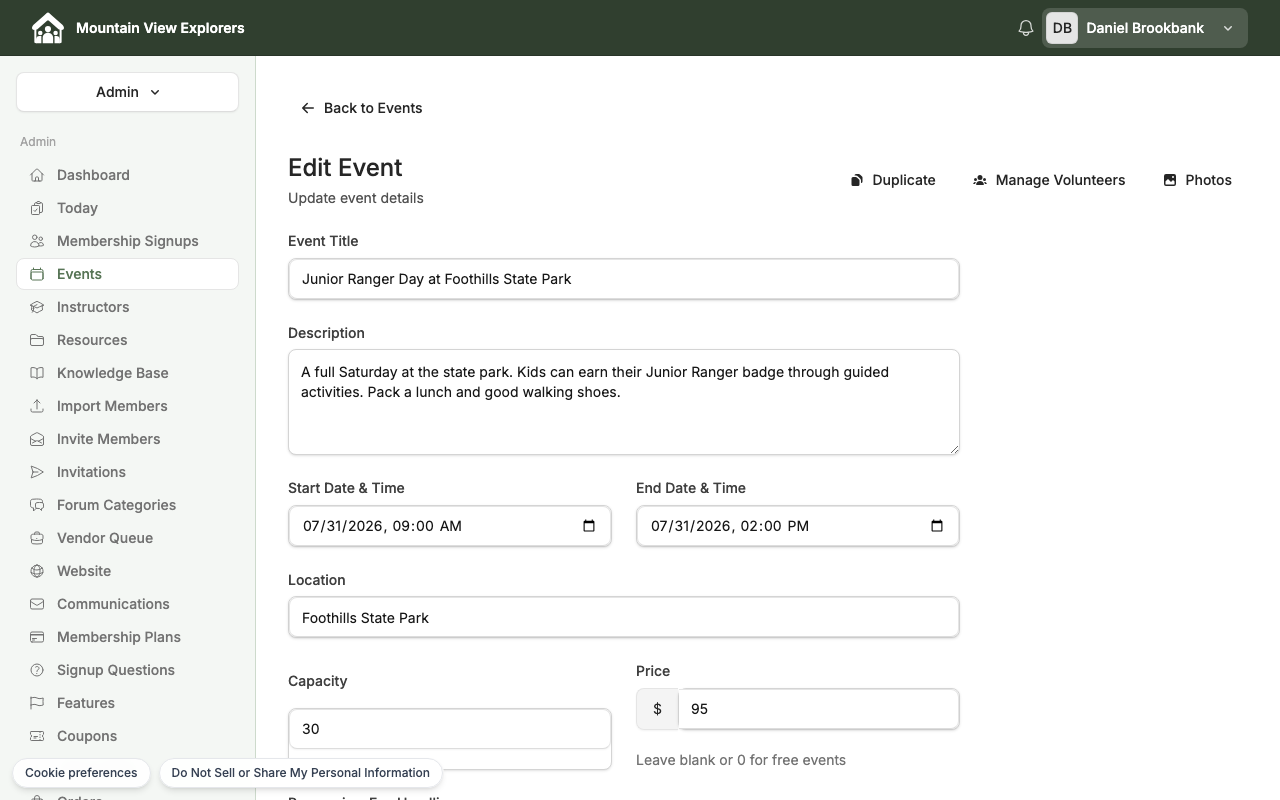The image size is (1280, 800).
Task: Click the Daniel Brookbank account name
Action: pos(1145,28)
